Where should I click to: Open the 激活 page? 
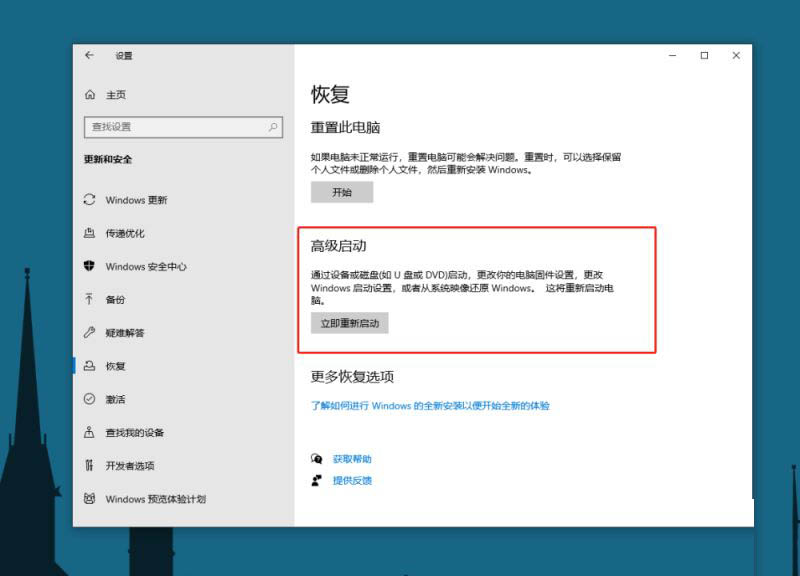point(115,399)
